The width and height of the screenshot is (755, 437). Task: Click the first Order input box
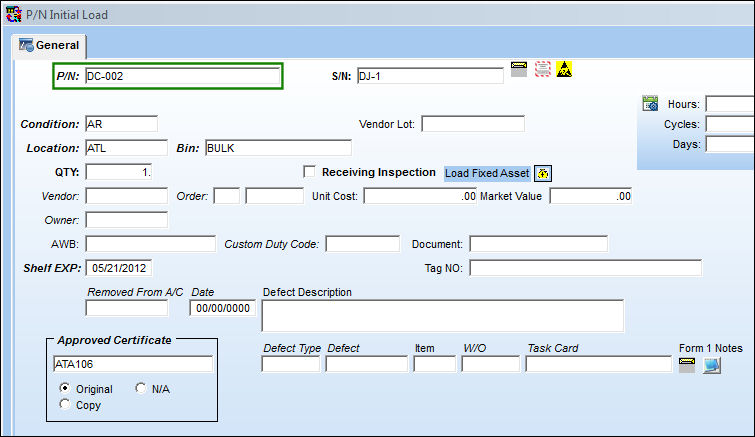click(227, 196)
